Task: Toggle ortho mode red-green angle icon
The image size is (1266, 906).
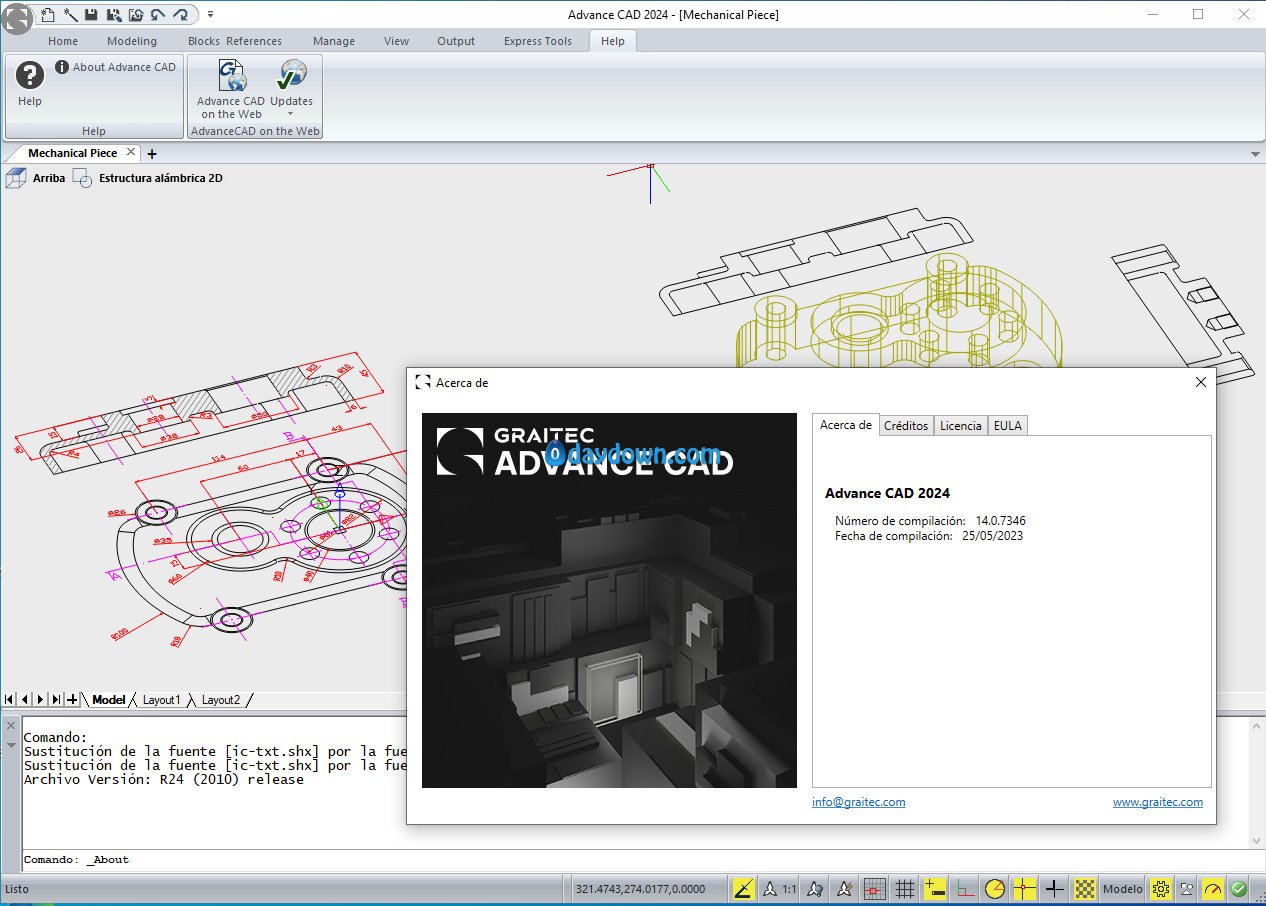Action: (x=965, y=888)
